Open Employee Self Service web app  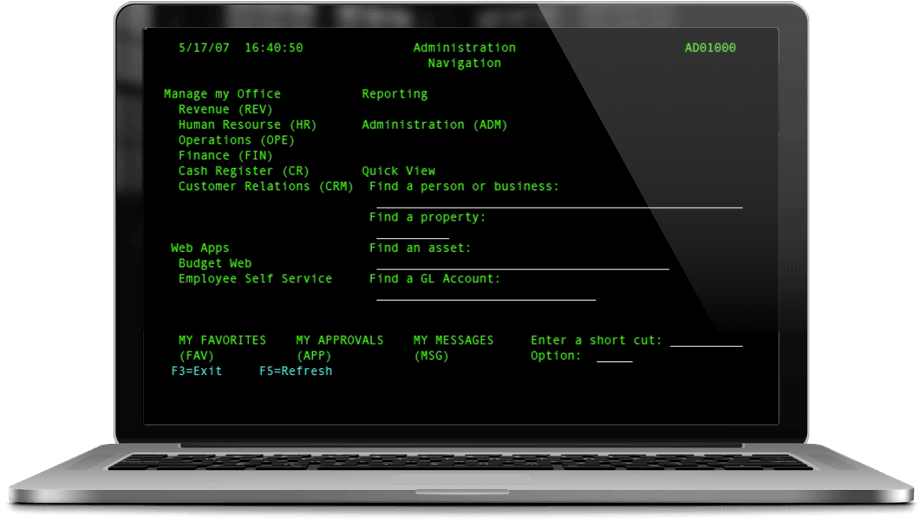pos(254,279)
